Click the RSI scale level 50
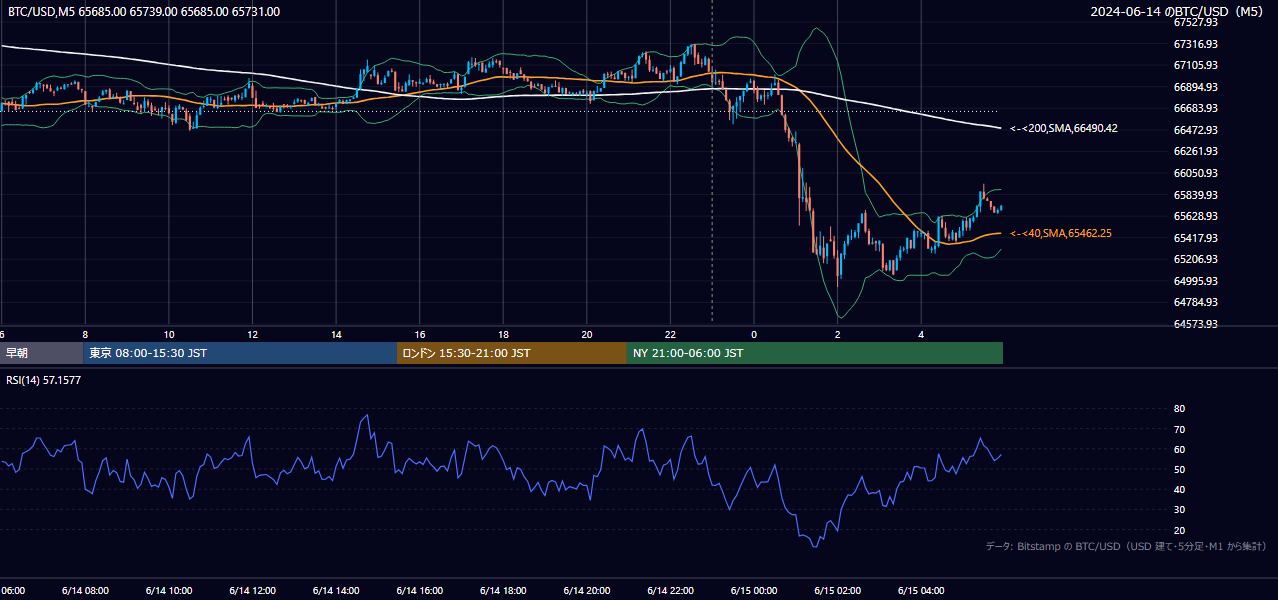This screenshot has width=1278, height=600. (1179, 469)
